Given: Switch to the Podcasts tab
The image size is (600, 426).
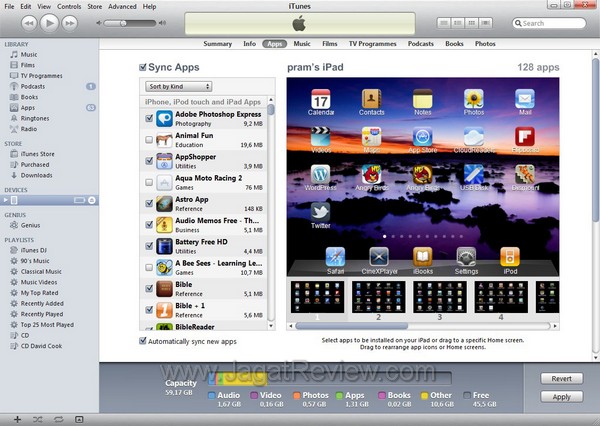Looking at the screenshot, I should (421, 44).
